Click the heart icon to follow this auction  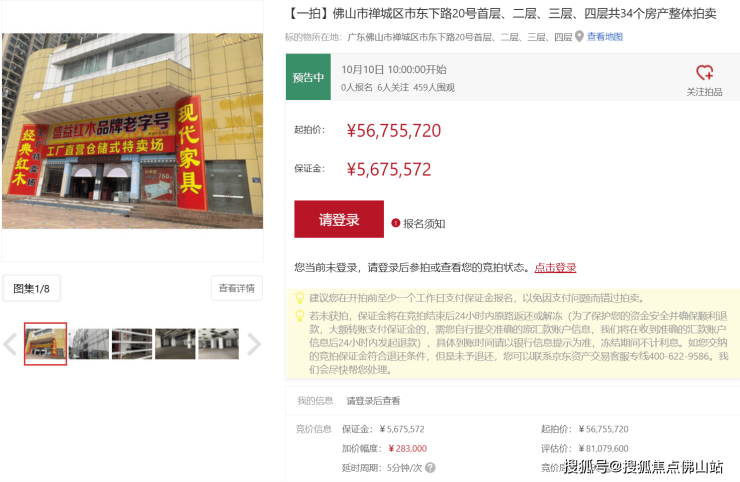pos(705,73)
